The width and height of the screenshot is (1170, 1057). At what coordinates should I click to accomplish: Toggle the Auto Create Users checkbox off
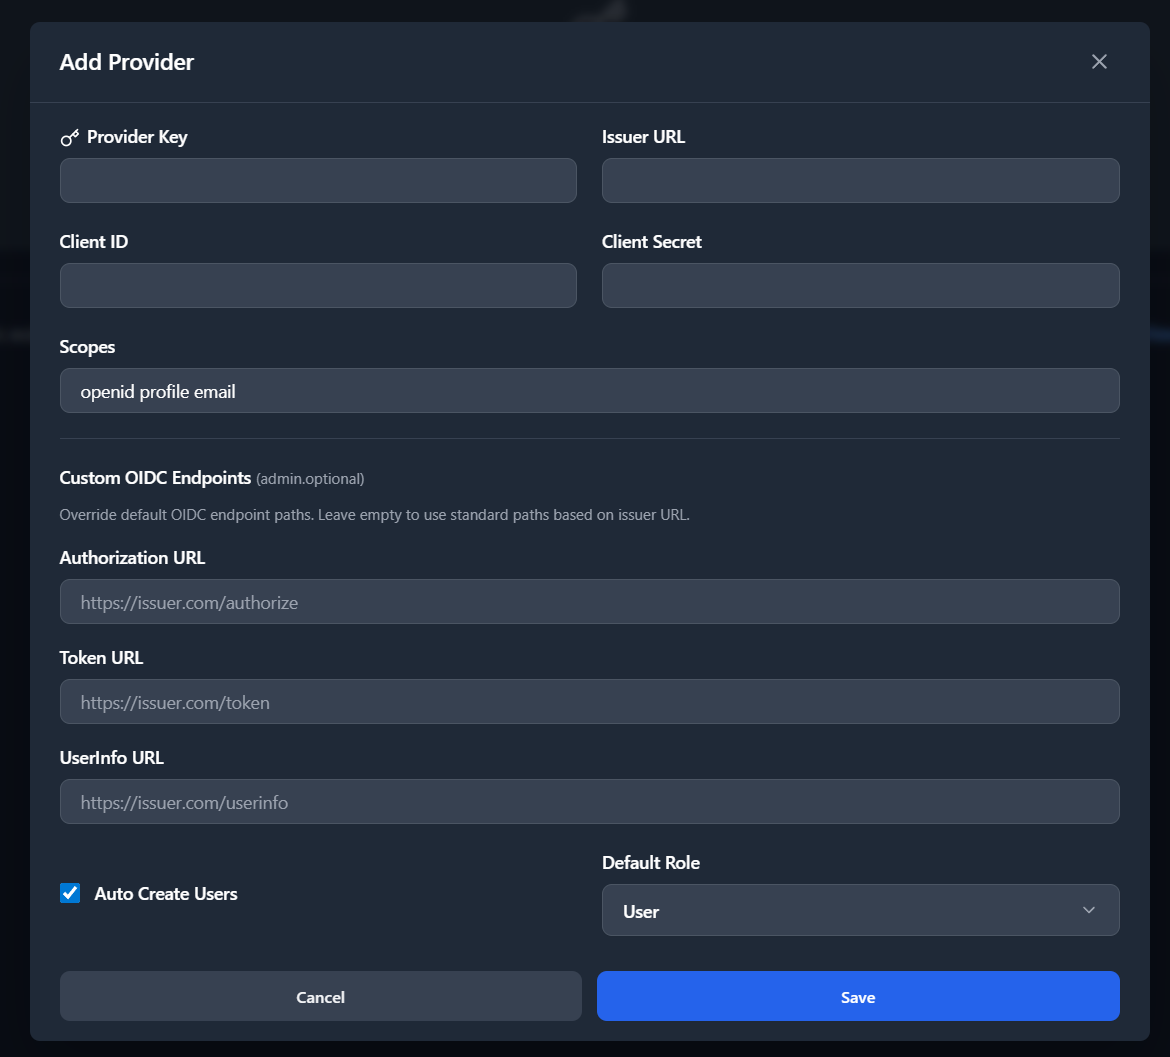click(69, 893)
